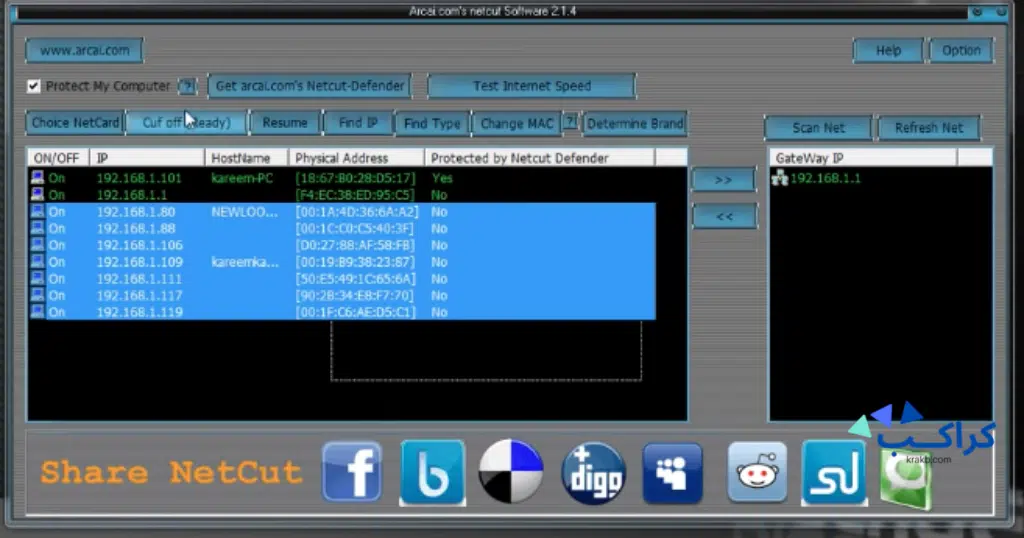Click the MySpace share icon
Viewport: 1024px width, 538px height.
click(x=673, y=473)
